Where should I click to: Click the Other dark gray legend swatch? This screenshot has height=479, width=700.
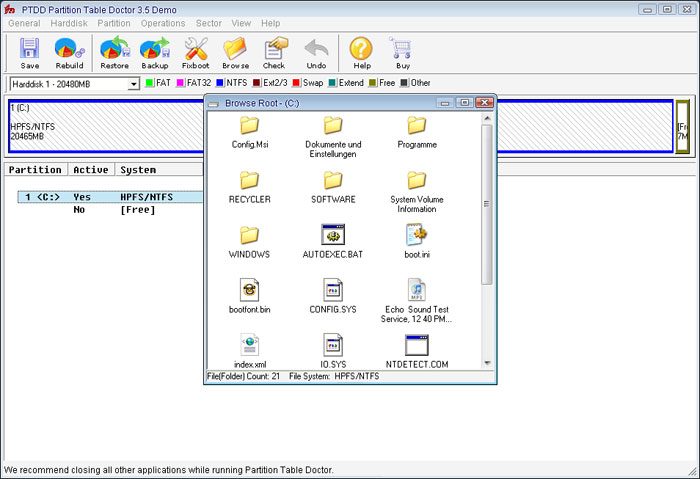tap(404, 83)
